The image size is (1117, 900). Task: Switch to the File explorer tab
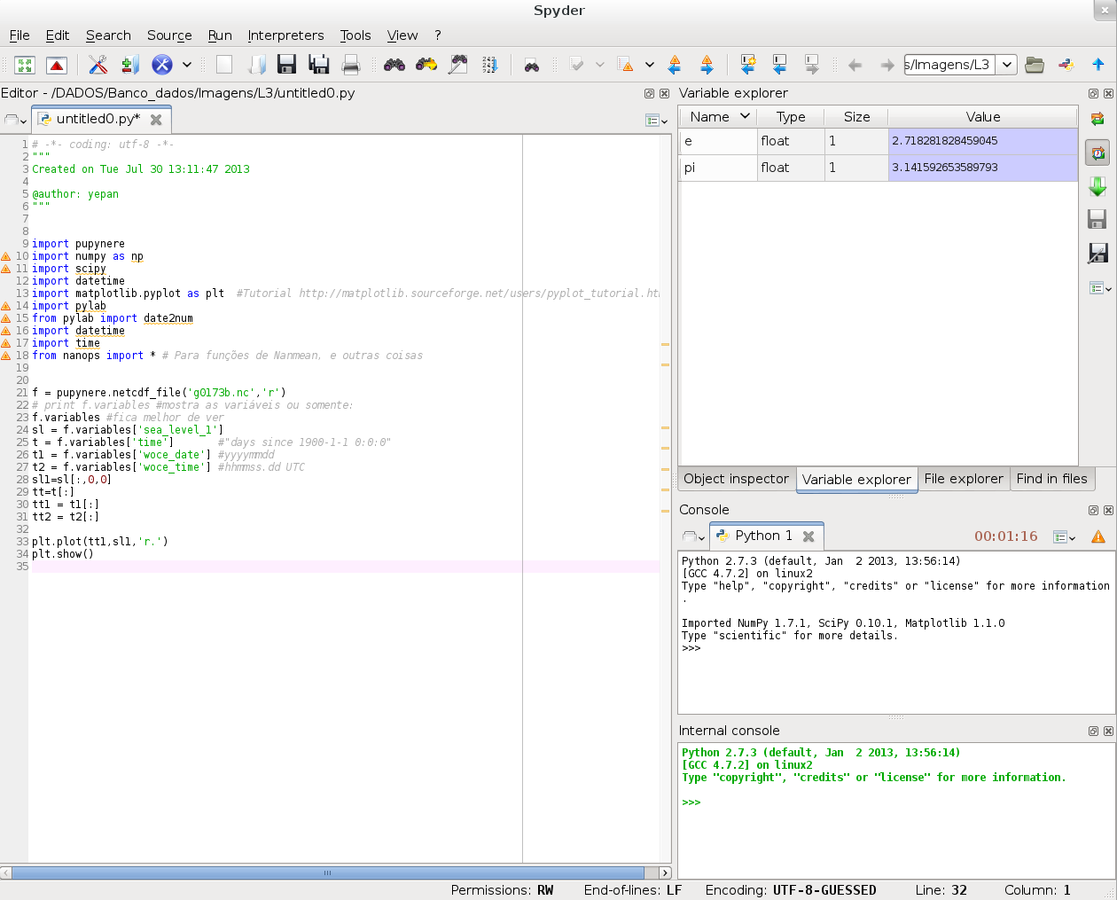(x=963, y=479)
